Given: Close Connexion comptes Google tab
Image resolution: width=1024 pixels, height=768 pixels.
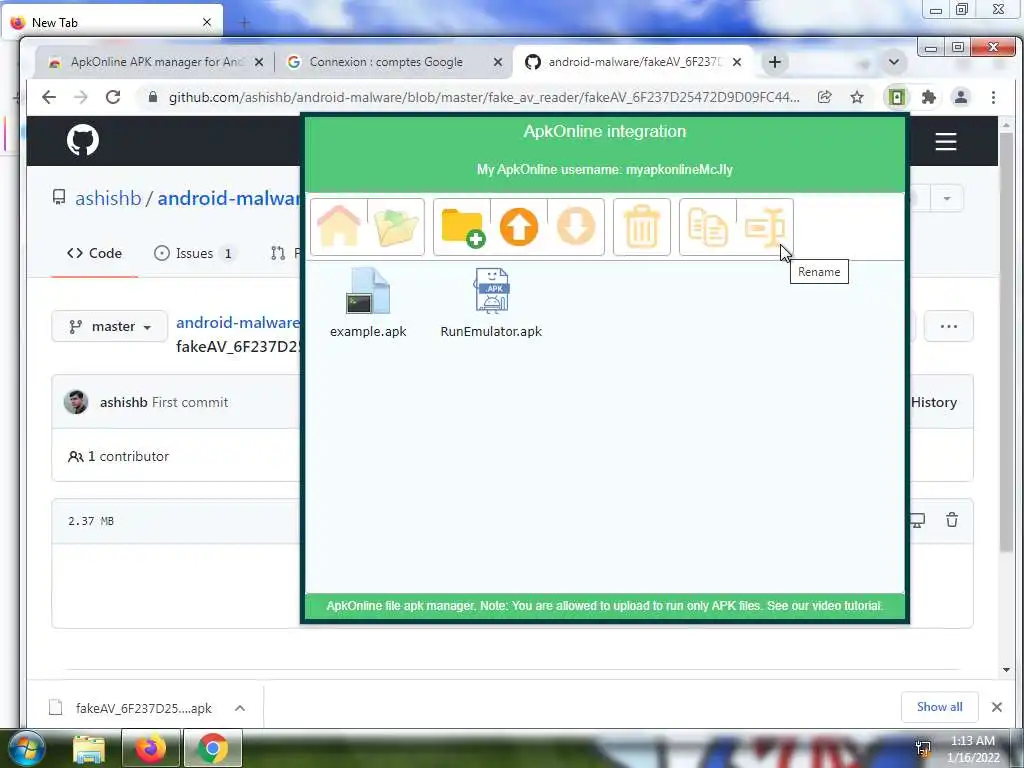Looking at the screenshot, I should point(498,62).
